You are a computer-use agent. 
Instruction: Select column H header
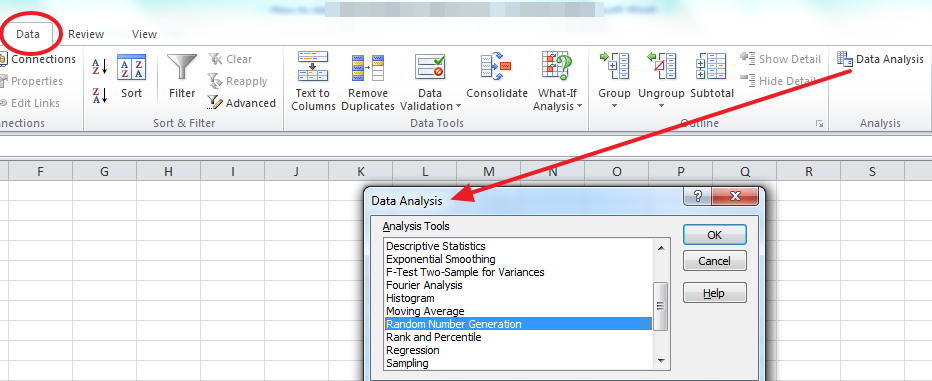pyautogui.click(x=168, y=171)
